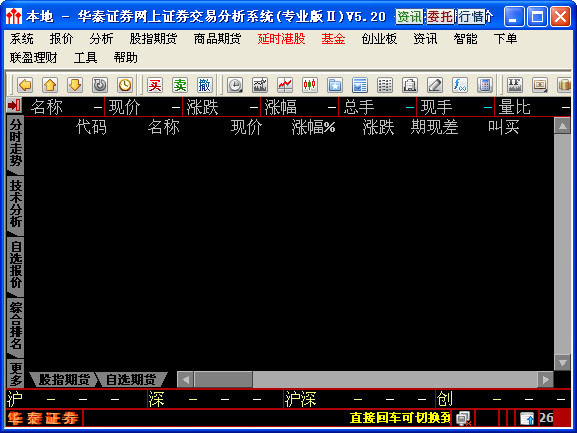Click the orange clock toolbar icon
This screenshot has height=433, width=577.
125,85
